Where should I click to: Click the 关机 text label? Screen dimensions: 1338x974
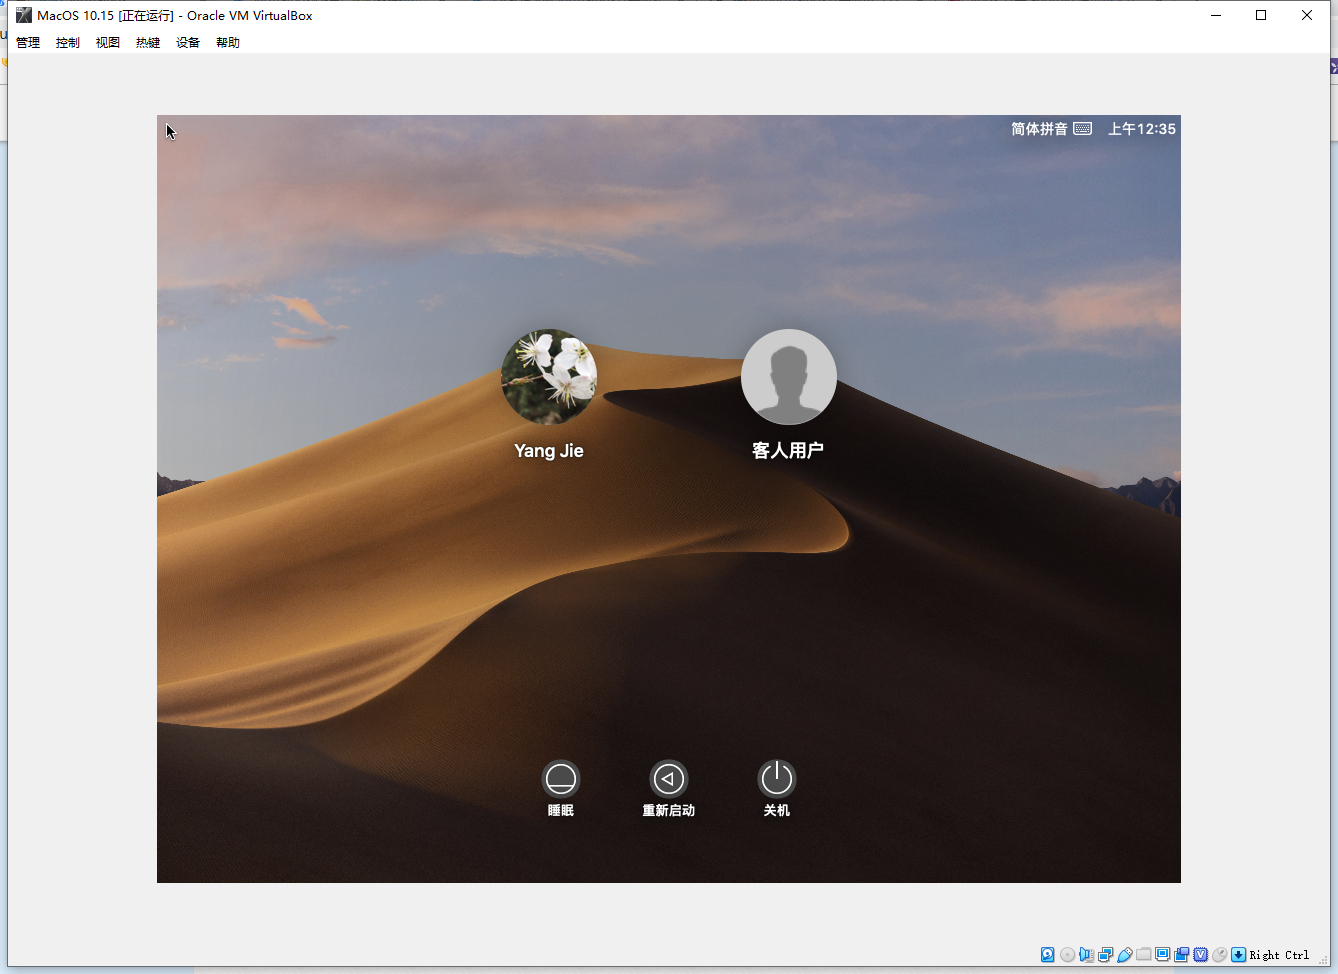(777, 810)
